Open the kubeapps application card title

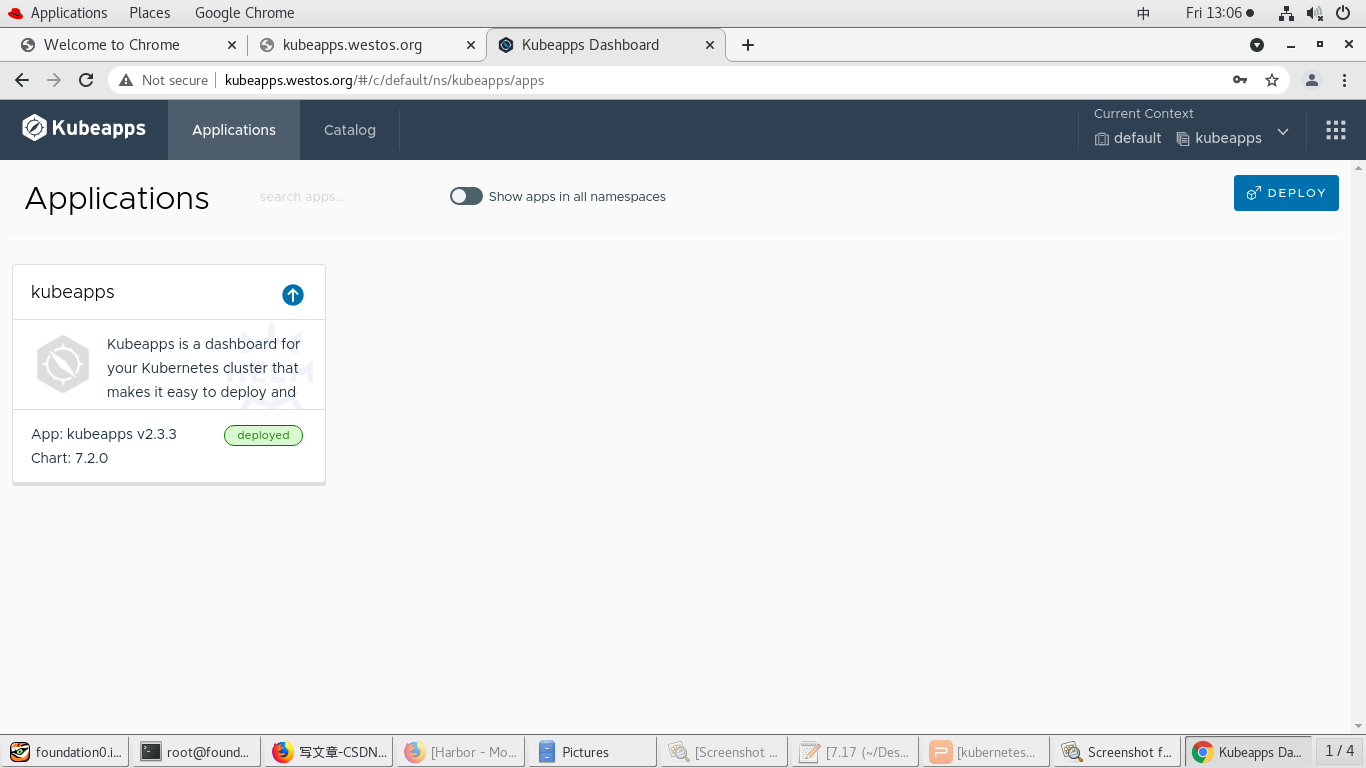point(73,292)
